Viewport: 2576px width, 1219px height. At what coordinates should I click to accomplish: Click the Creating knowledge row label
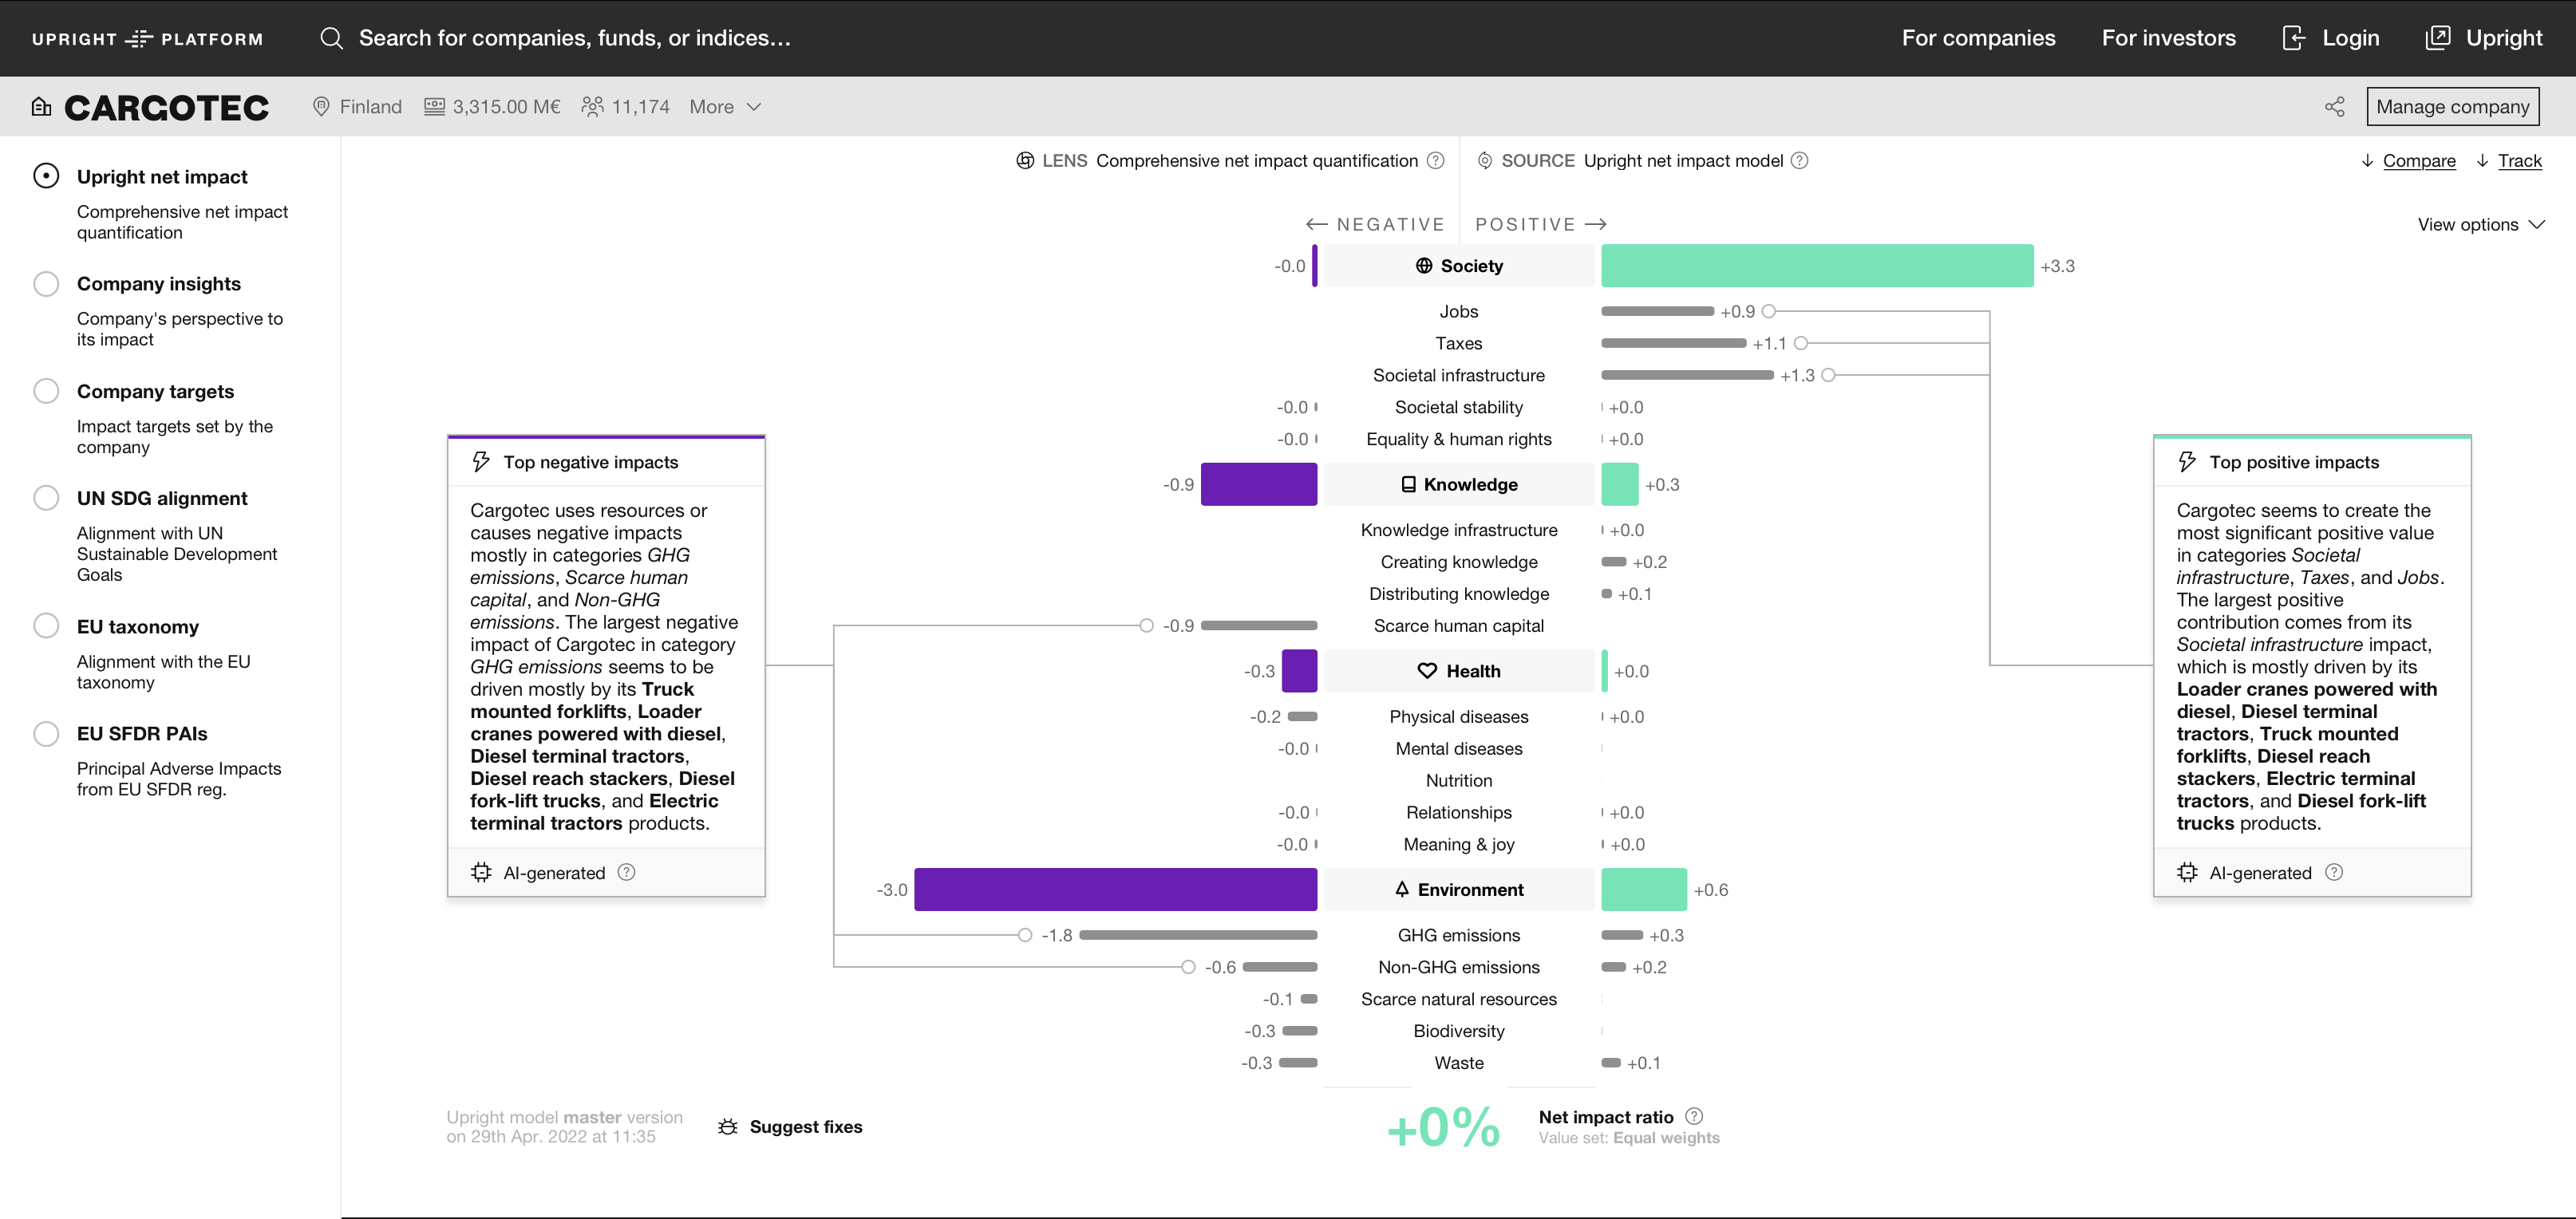click(1458, 562)
